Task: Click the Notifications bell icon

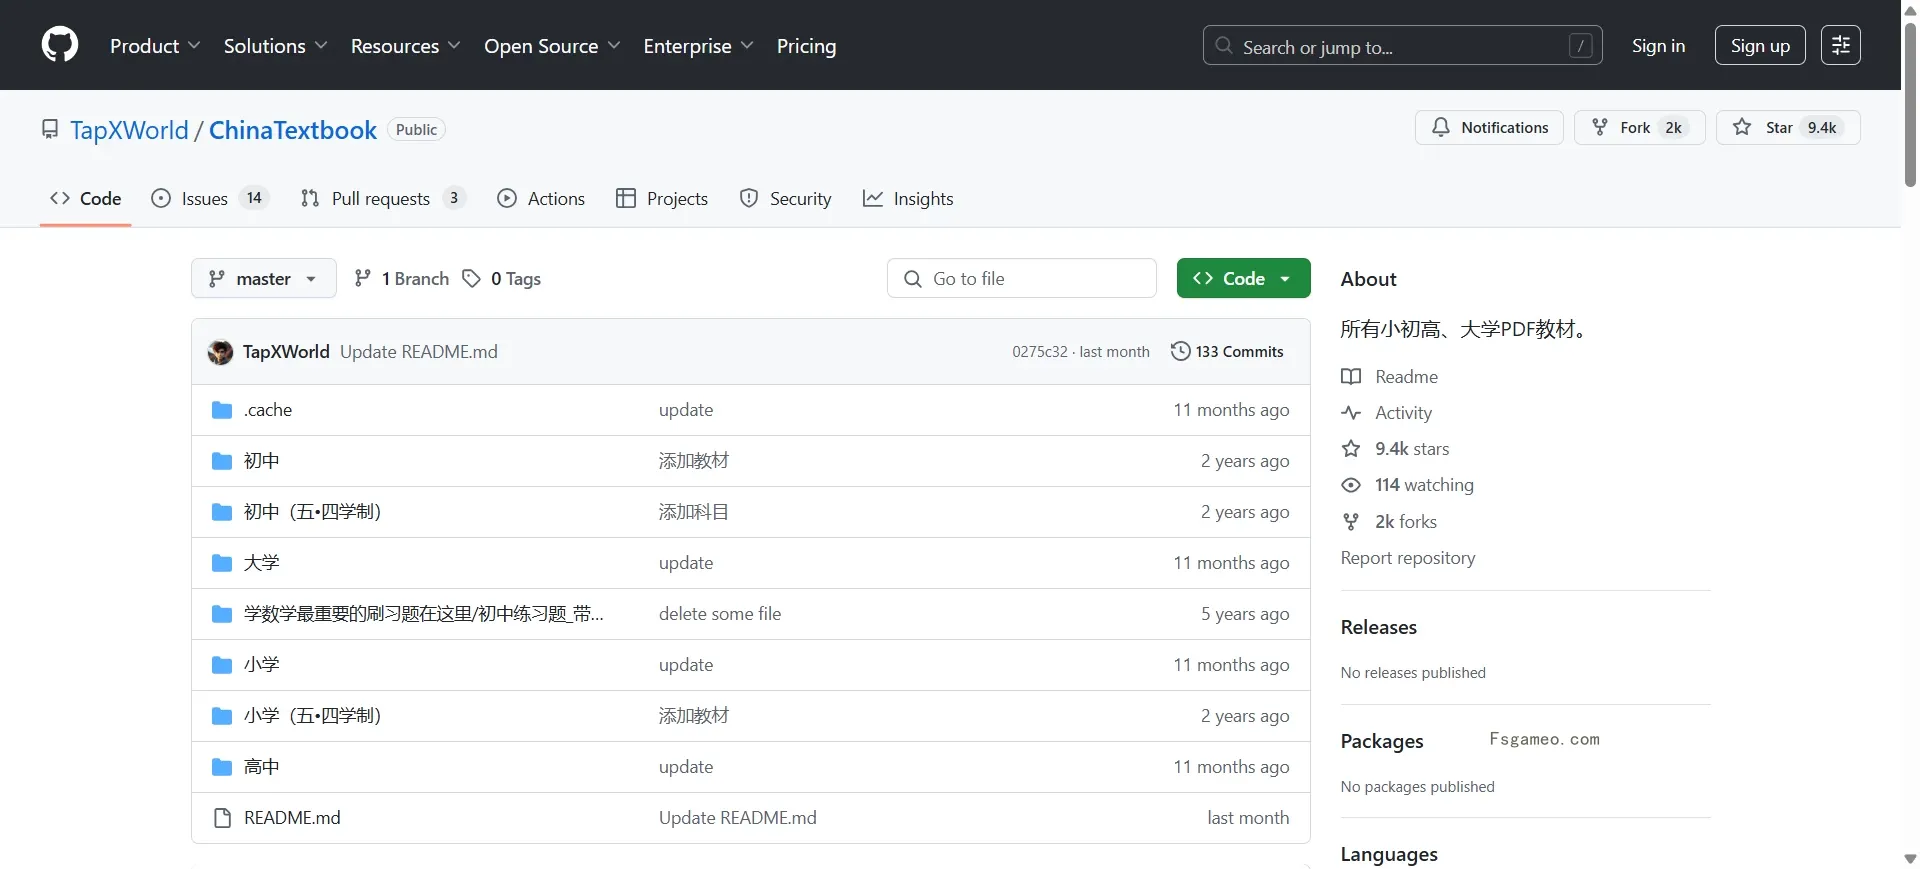Action: (1441, 127)
